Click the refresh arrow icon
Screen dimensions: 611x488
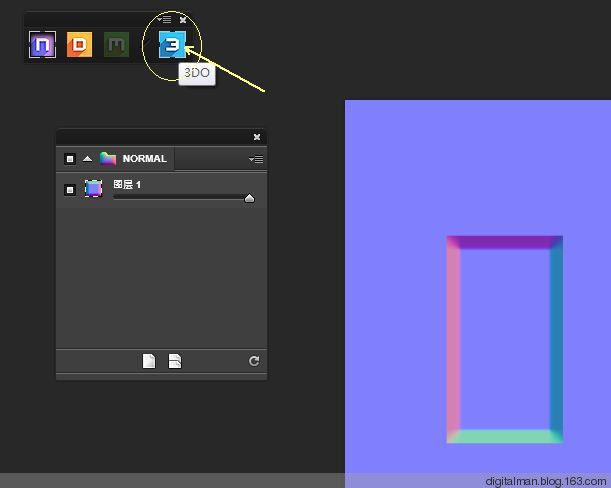coord(254,361)
